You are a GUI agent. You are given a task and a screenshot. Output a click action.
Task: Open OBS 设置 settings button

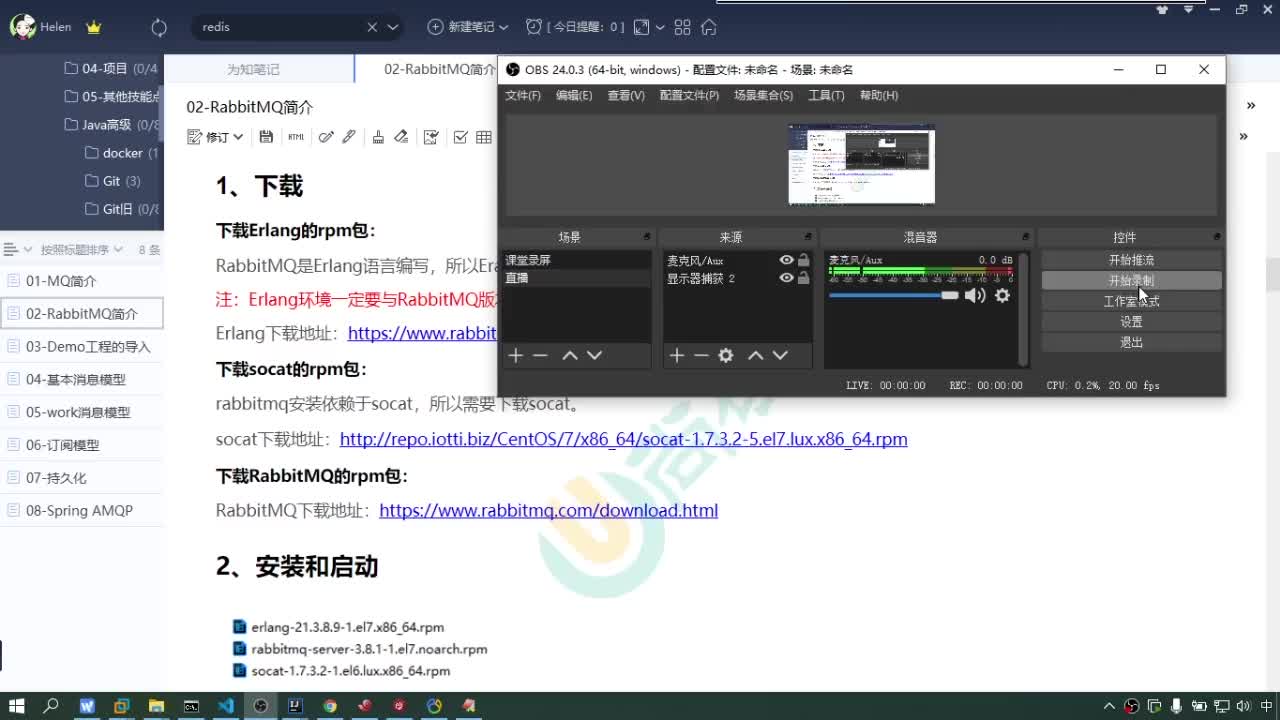pos(1131,322)
